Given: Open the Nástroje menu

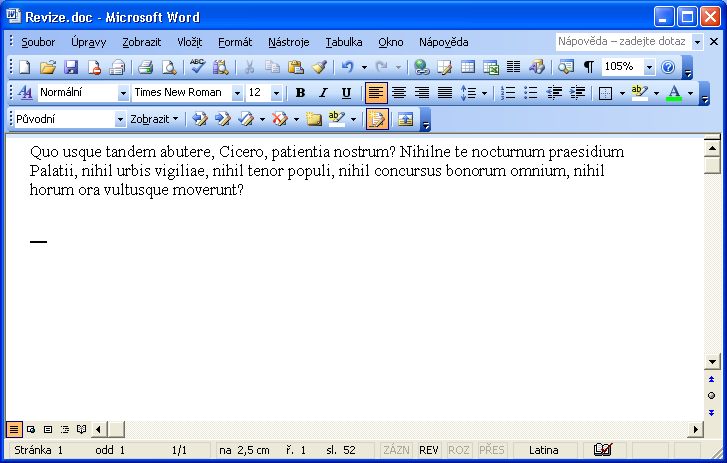Looking at the screenshot, I should (x=288, y=42).
